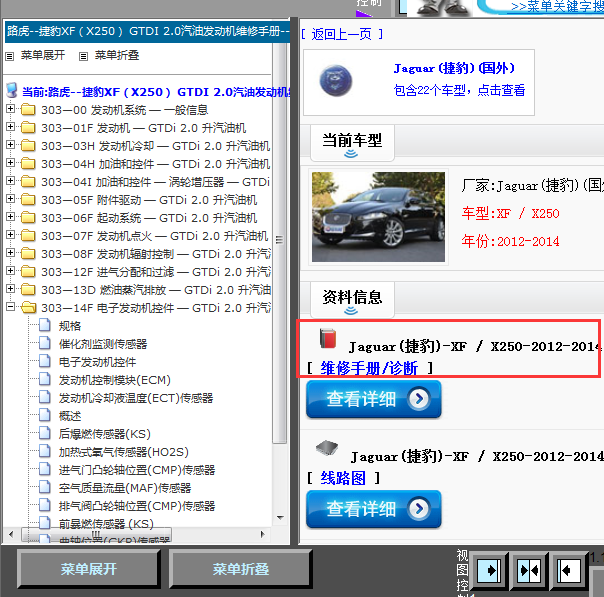The width and height of the screenshot is (604, 597).
Task: Expand the 303—00 发动机系统 folder
Action: pos(10,109)
